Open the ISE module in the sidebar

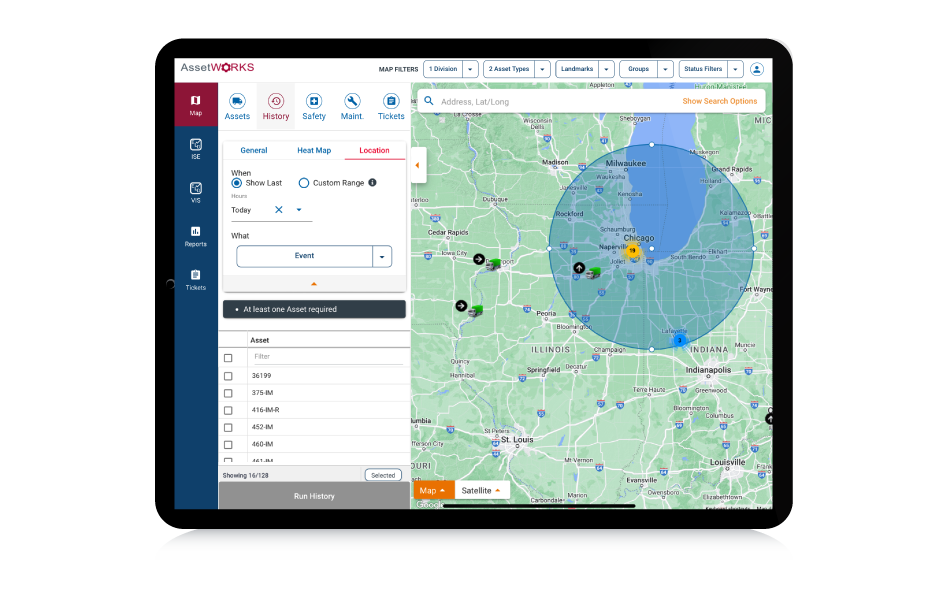(195, 148)
